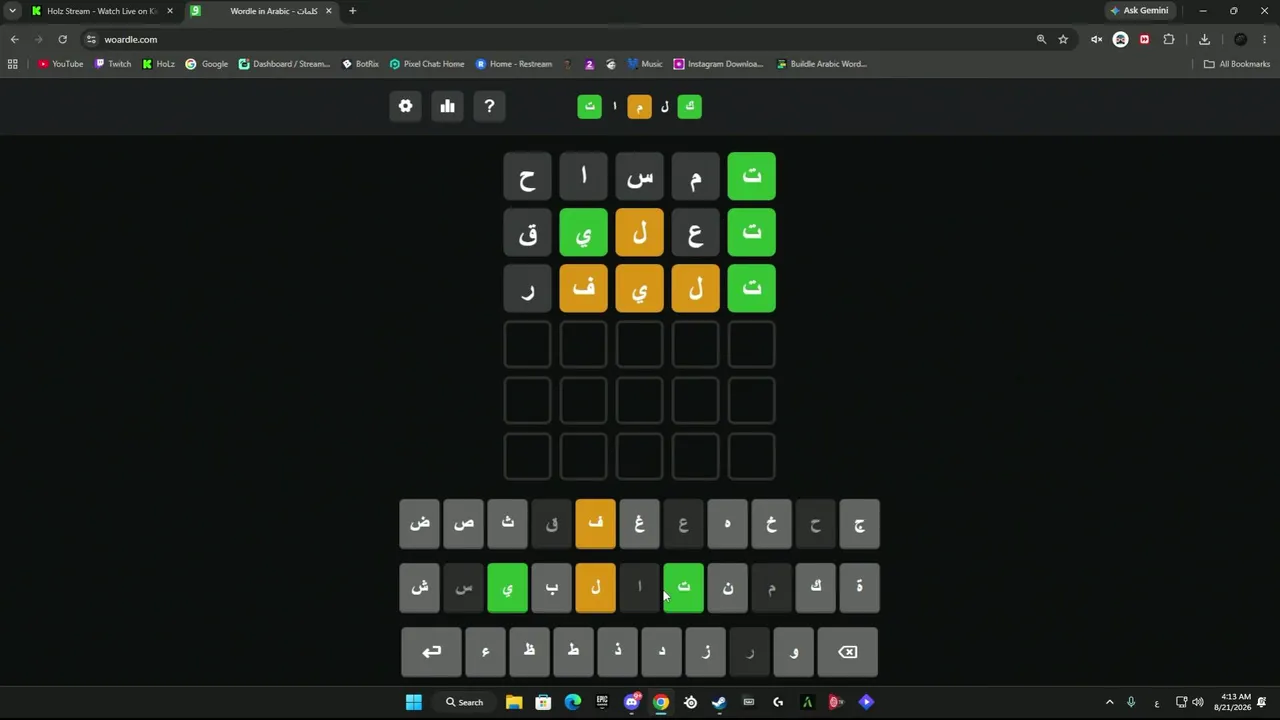The width and height of the screenshot is (1280, 720).
Task: Switch to the Holz Stream tab
Action: click(x=102, y=11)
